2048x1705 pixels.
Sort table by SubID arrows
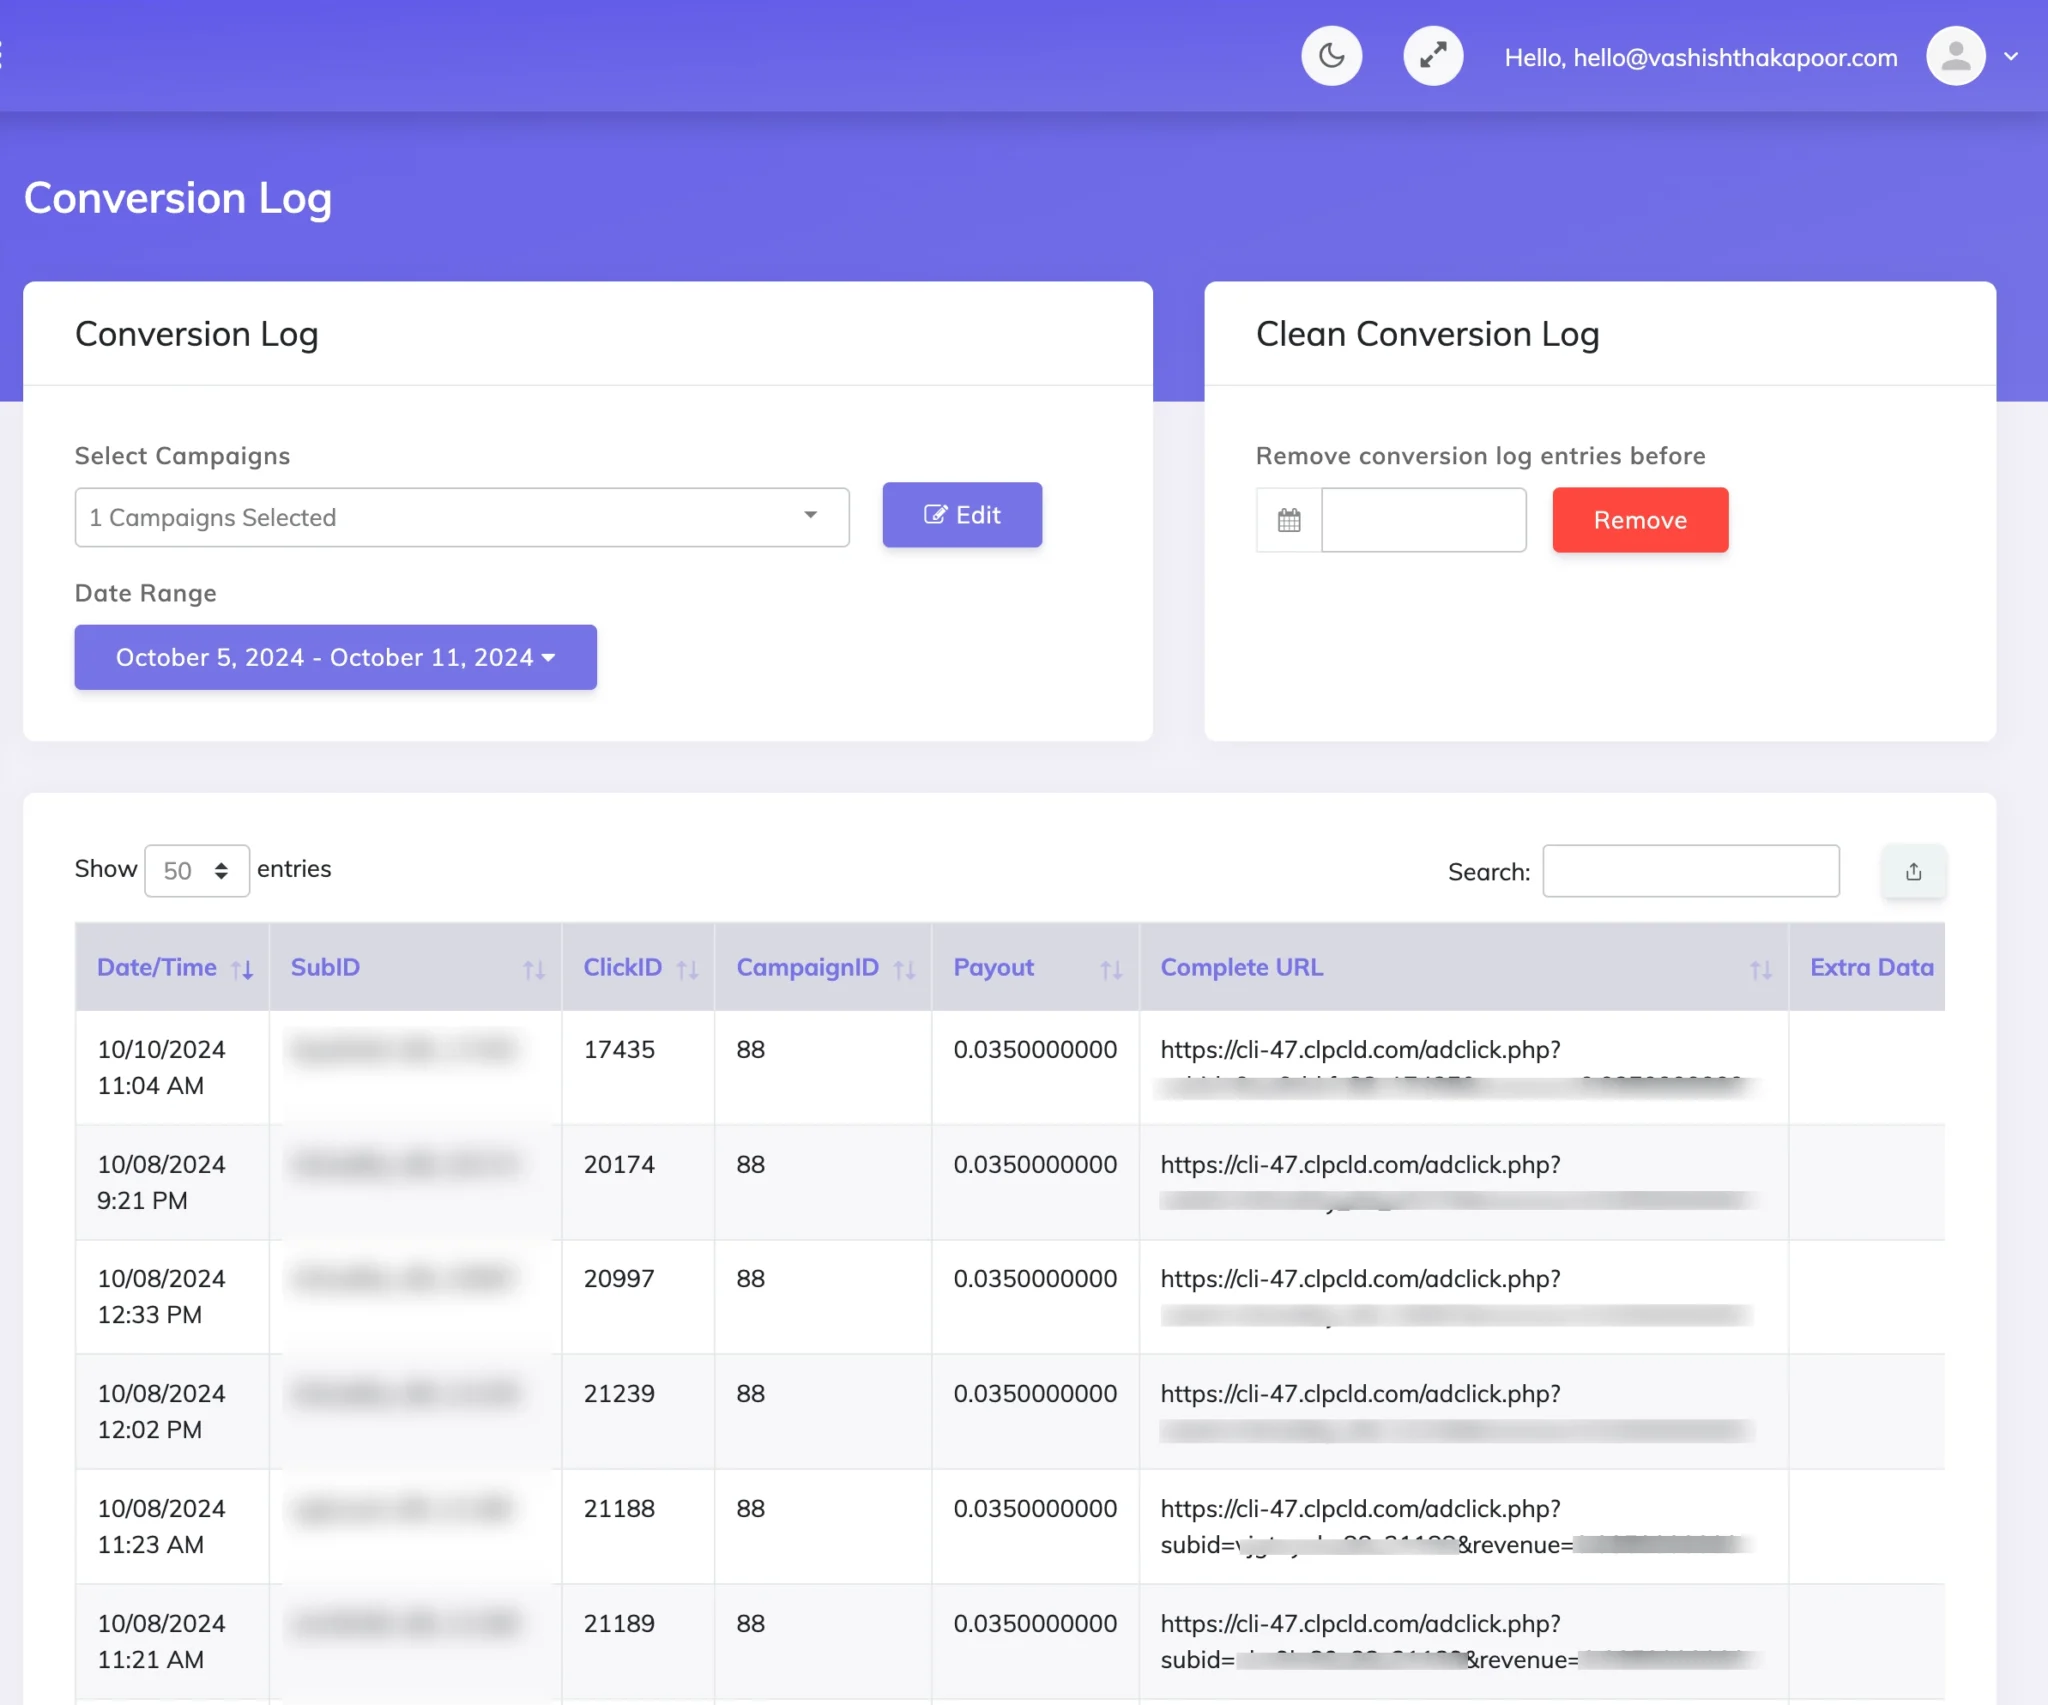coord(533,969)
